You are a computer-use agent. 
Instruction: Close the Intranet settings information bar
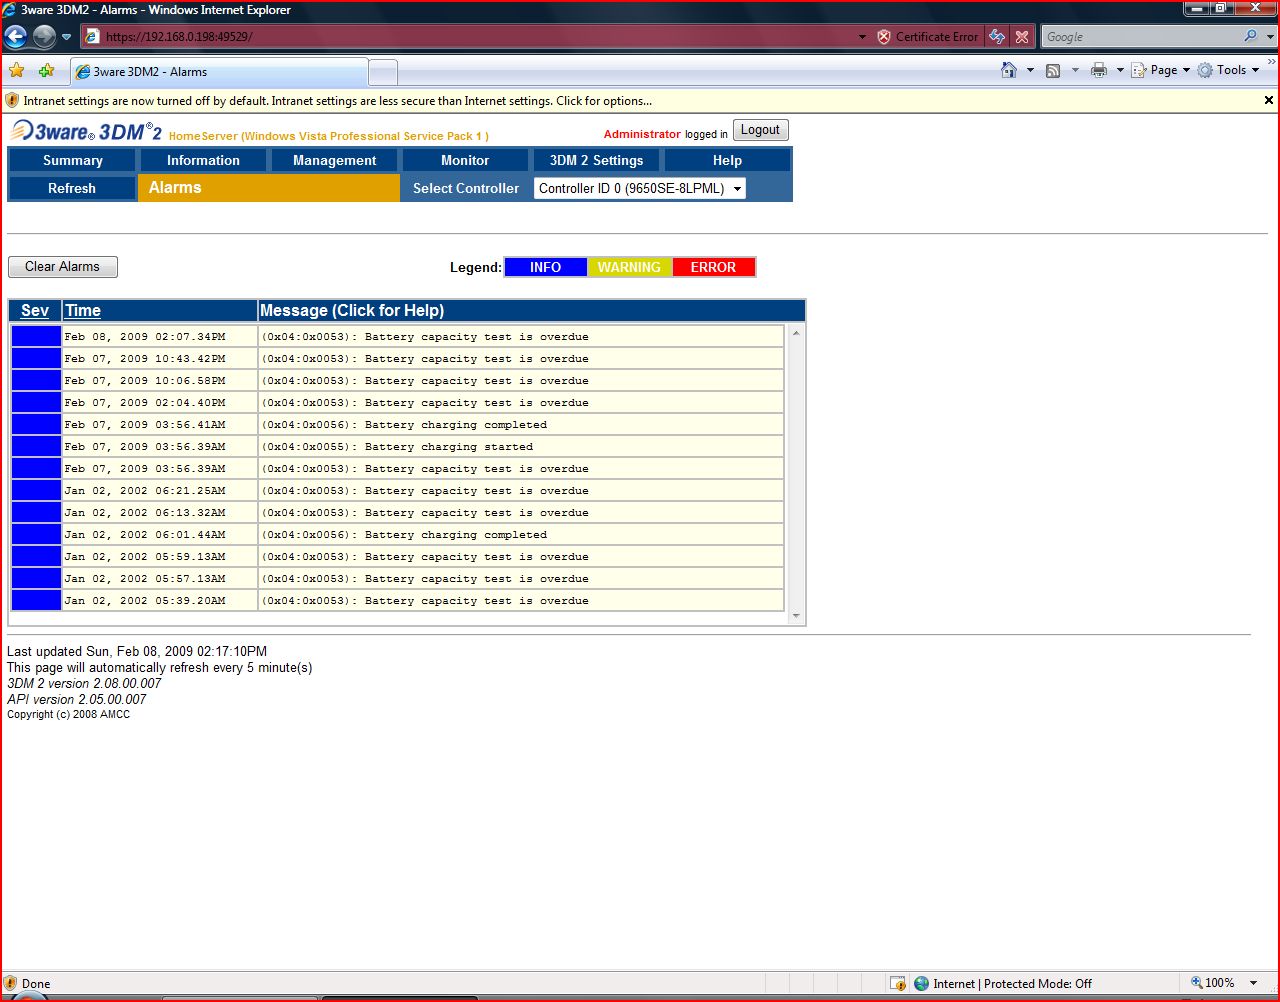(1269, 100)
